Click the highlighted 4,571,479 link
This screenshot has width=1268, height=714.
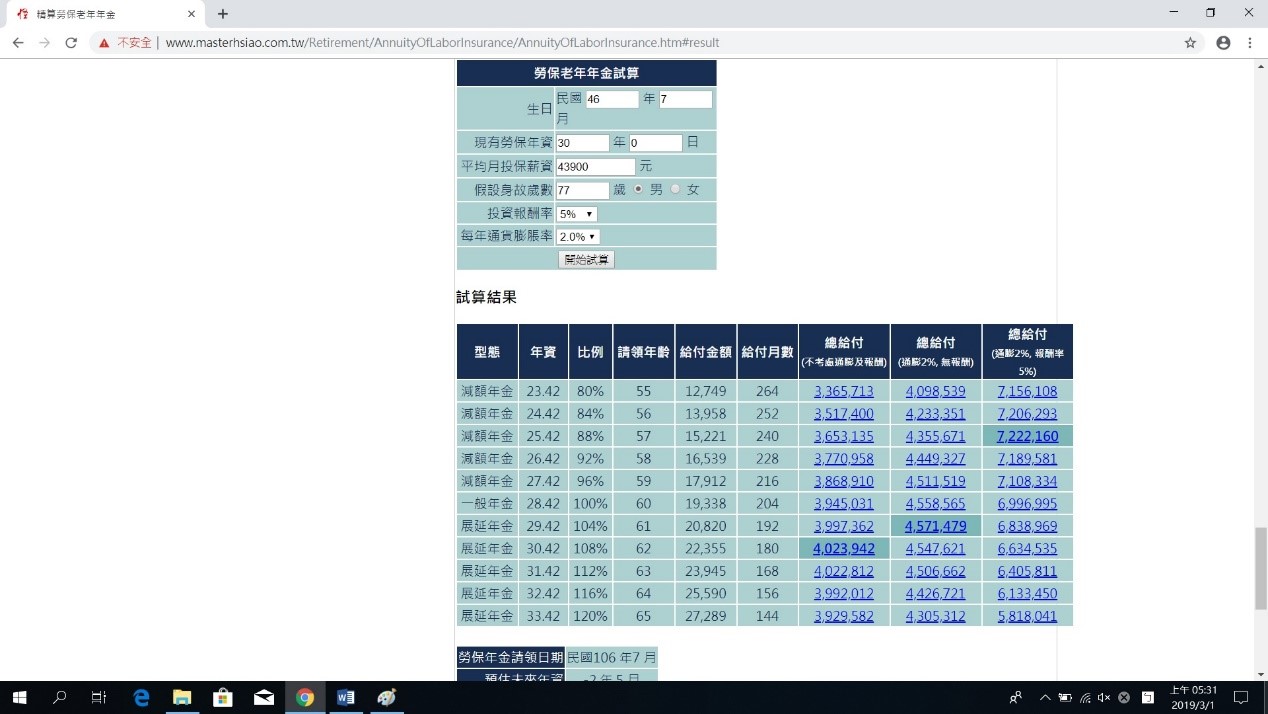tap(936, 526)
